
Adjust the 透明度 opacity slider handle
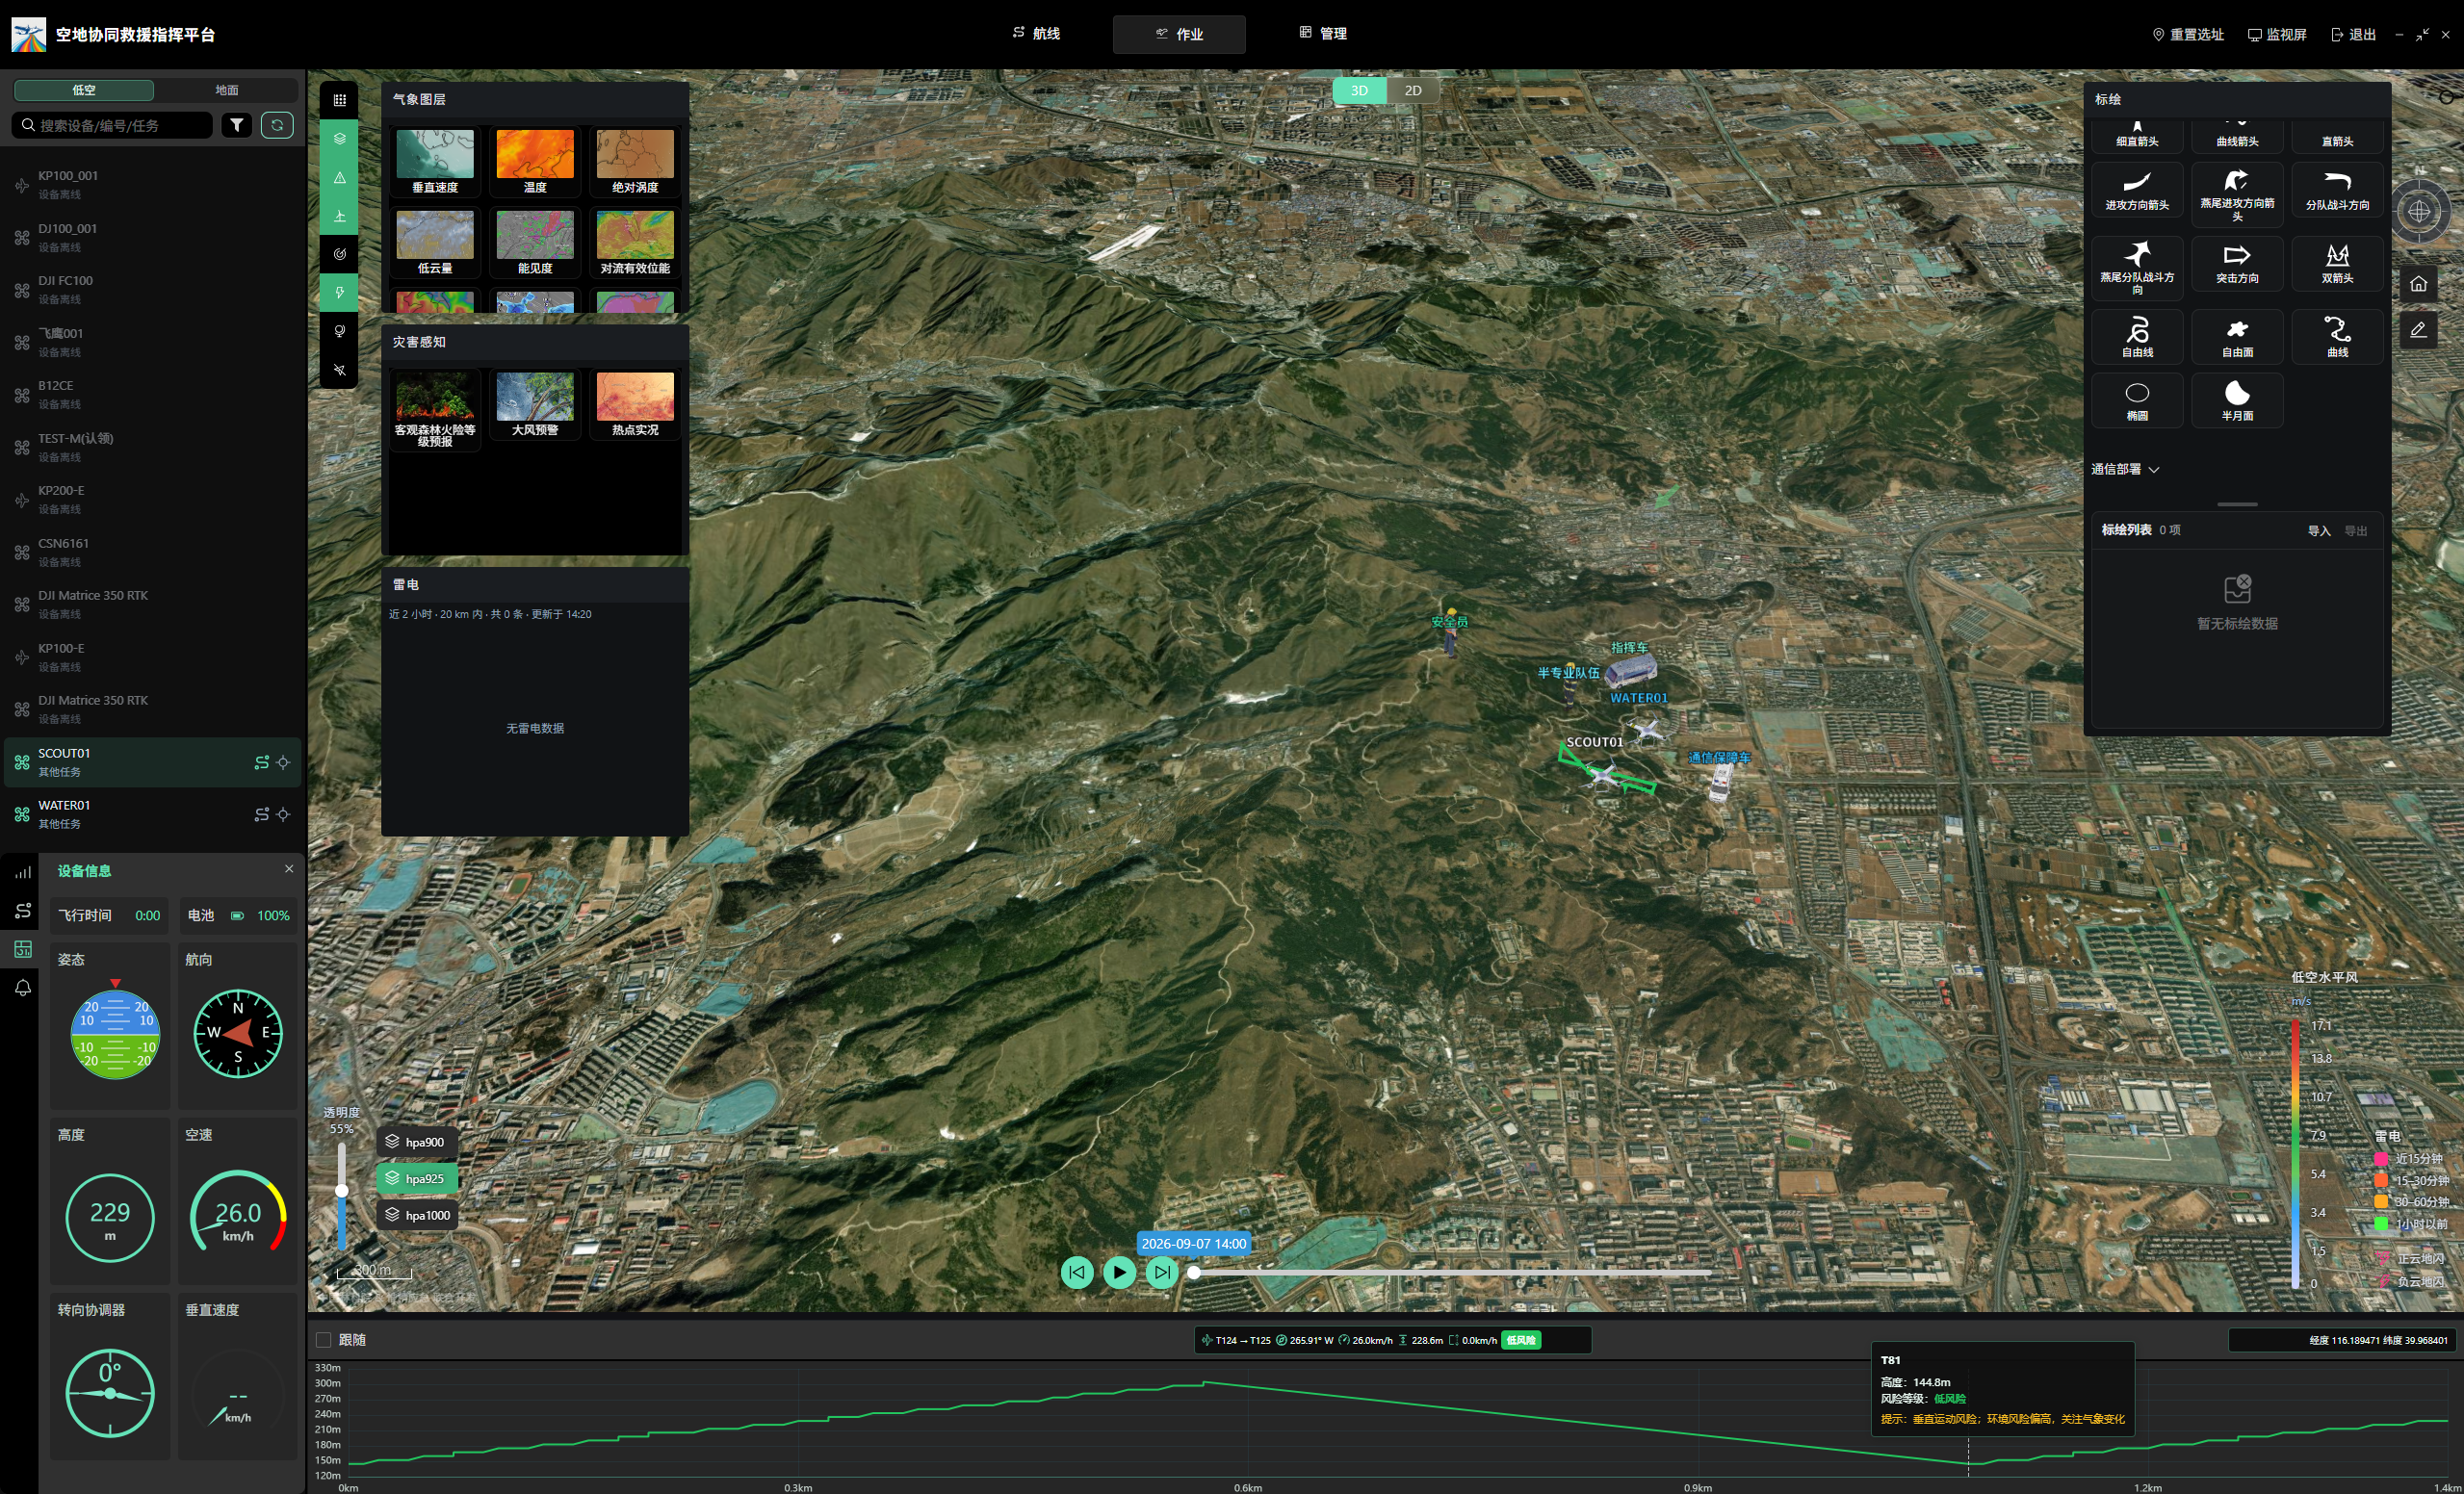(x=342, y=1190)
